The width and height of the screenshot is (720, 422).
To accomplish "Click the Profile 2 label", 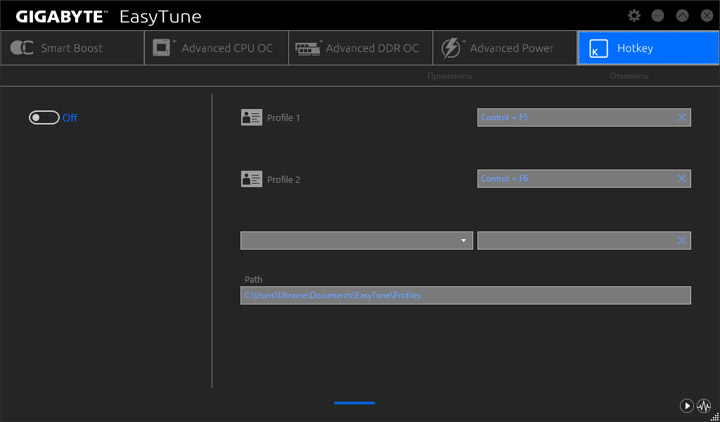I will click(283, 180).
